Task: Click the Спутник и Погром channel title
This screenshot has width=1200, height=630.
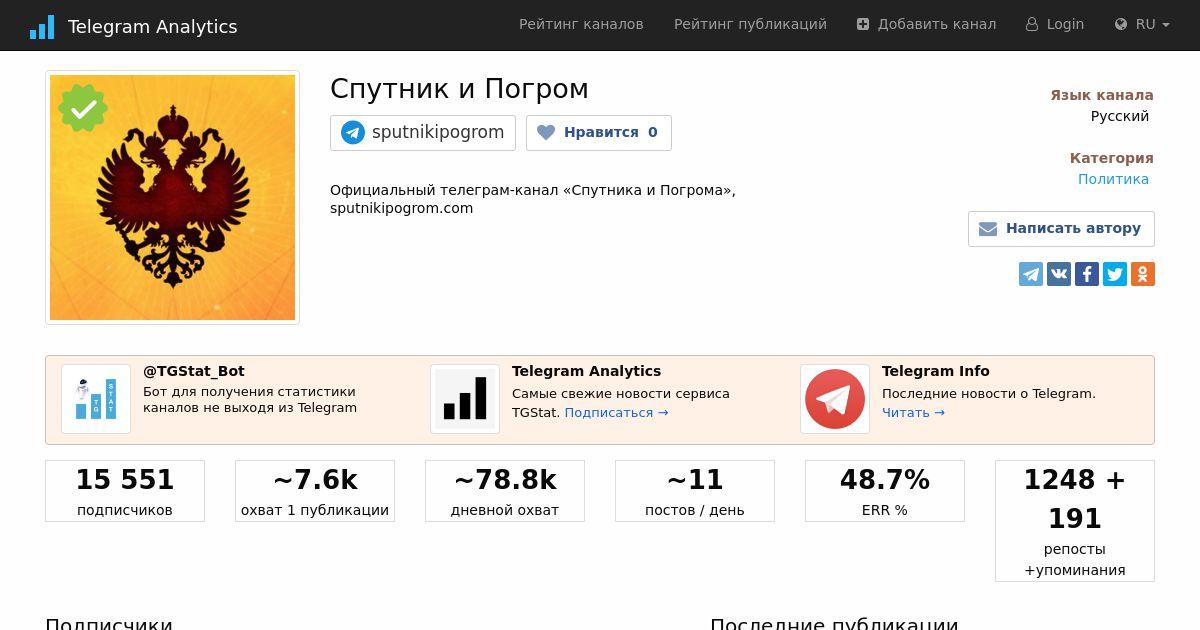Action: pyautogui.click(x=459, y=89)
